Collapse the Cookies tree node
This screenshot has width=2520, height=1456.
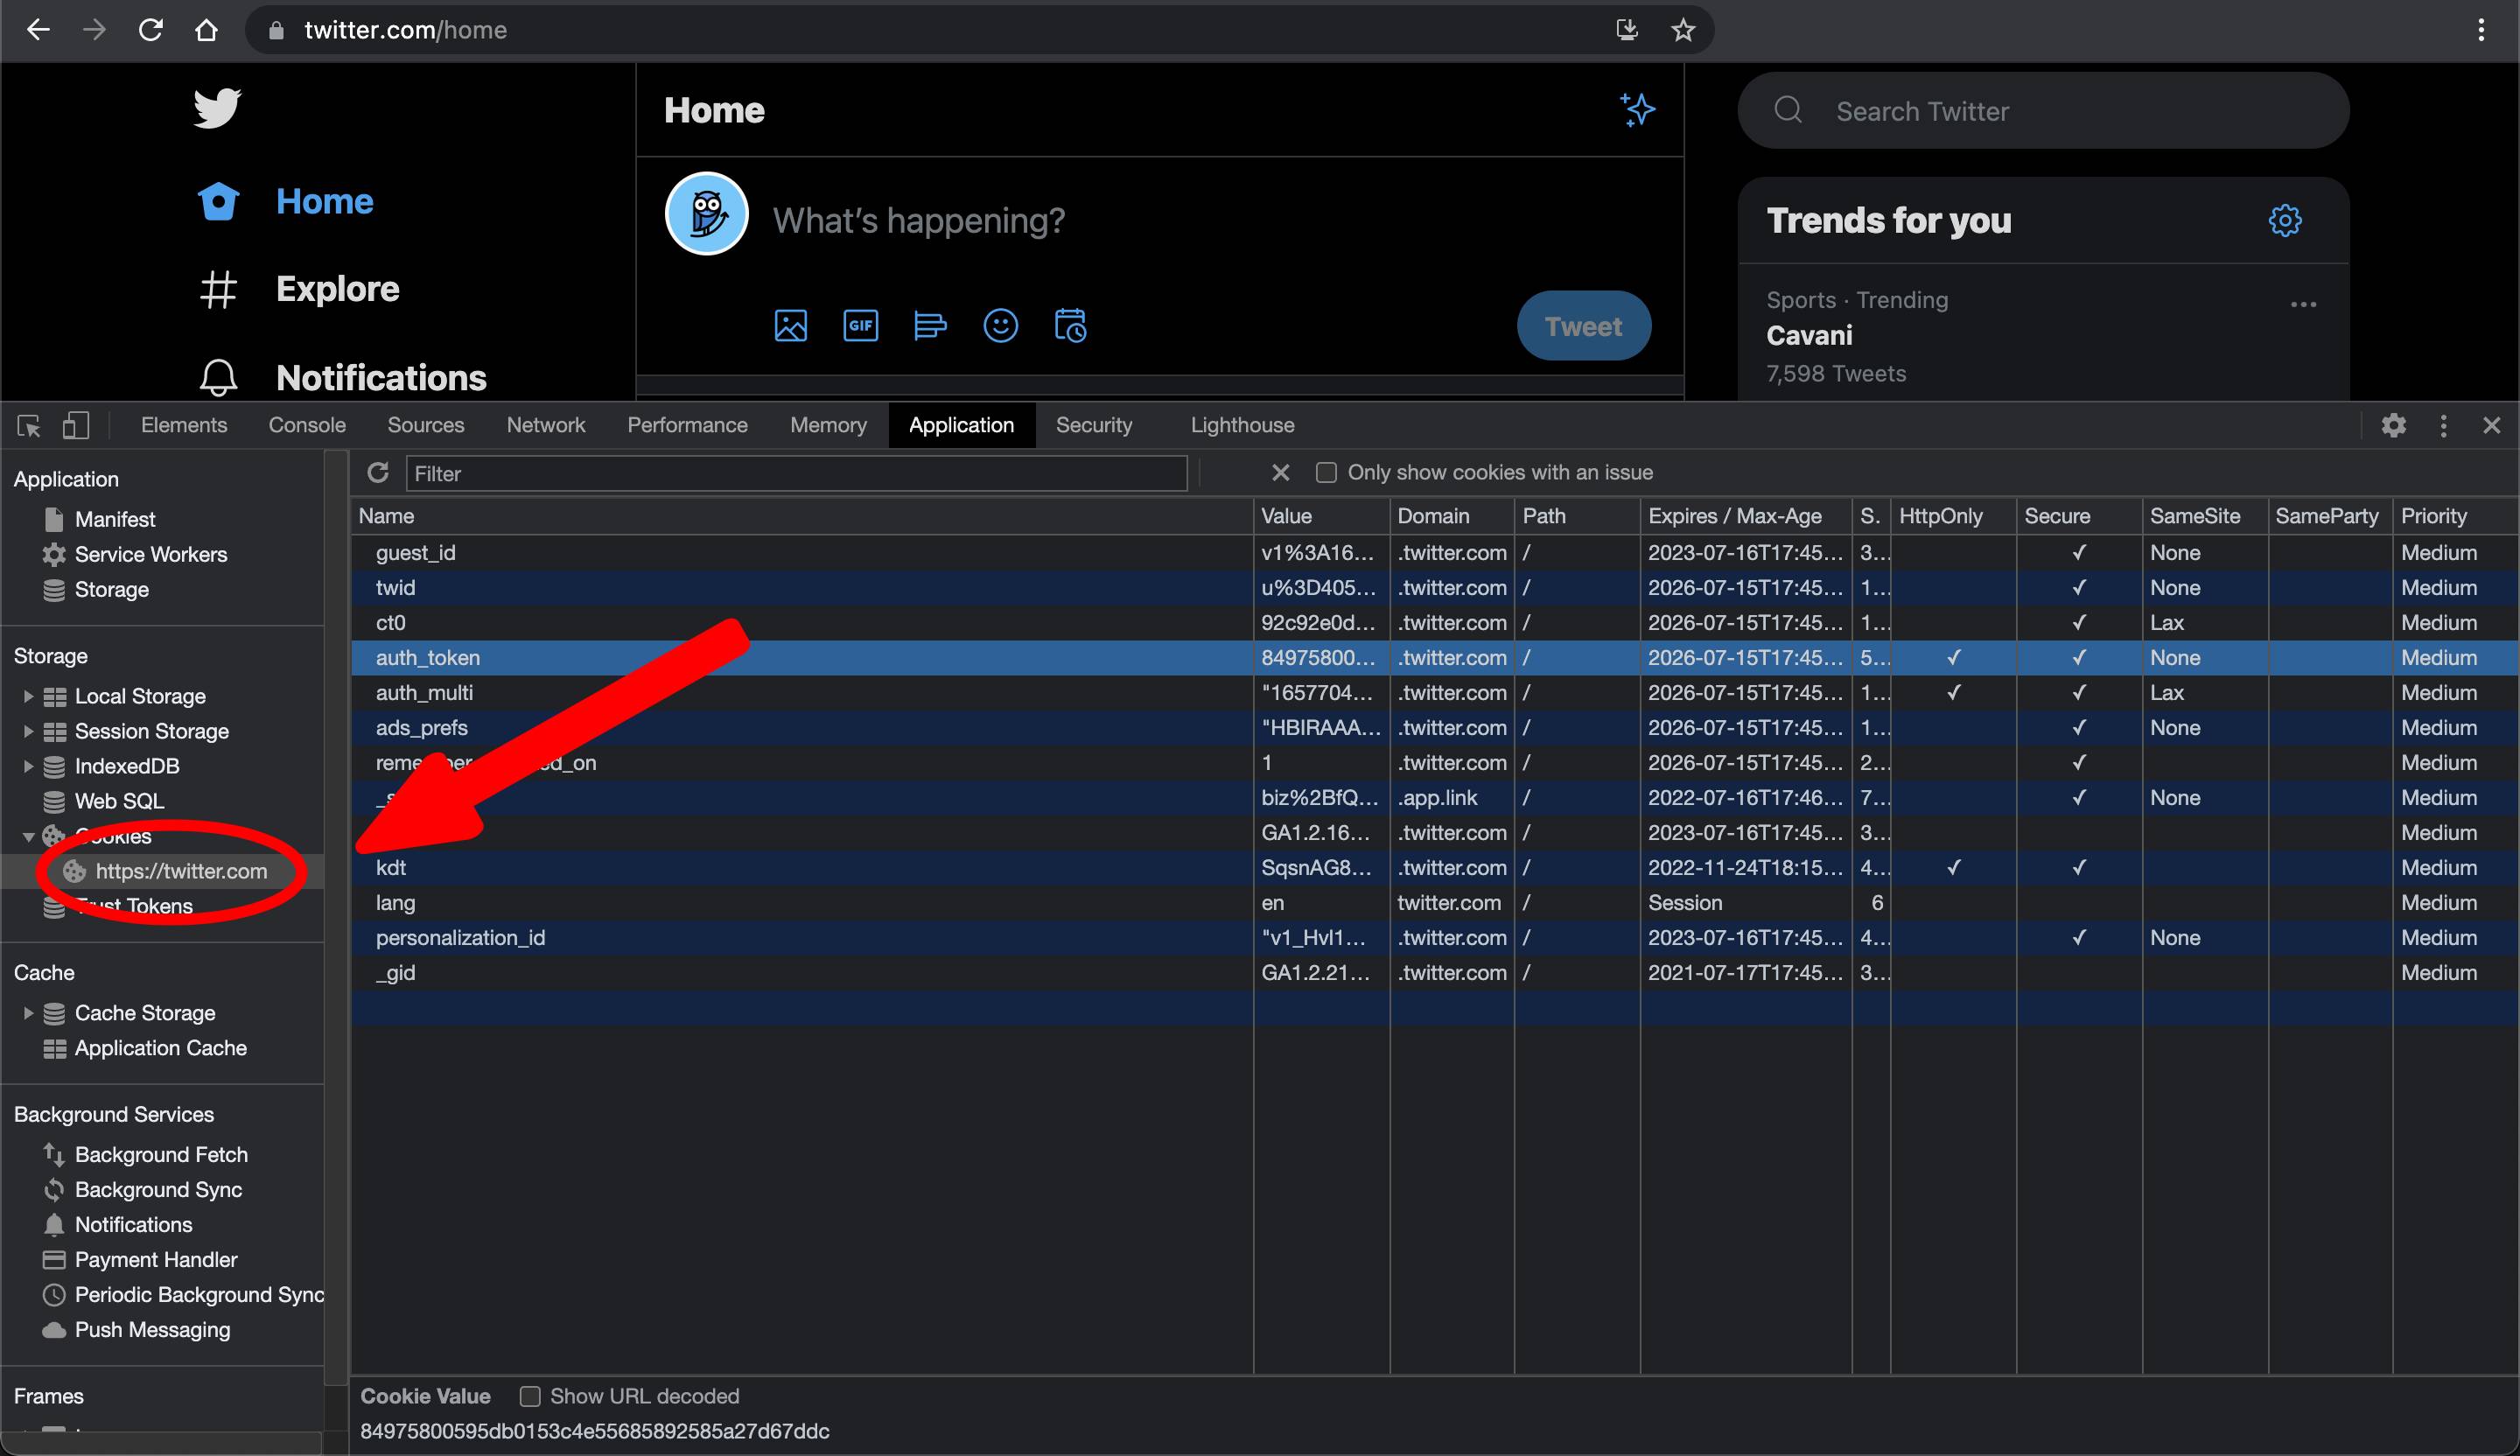point(28,837)
